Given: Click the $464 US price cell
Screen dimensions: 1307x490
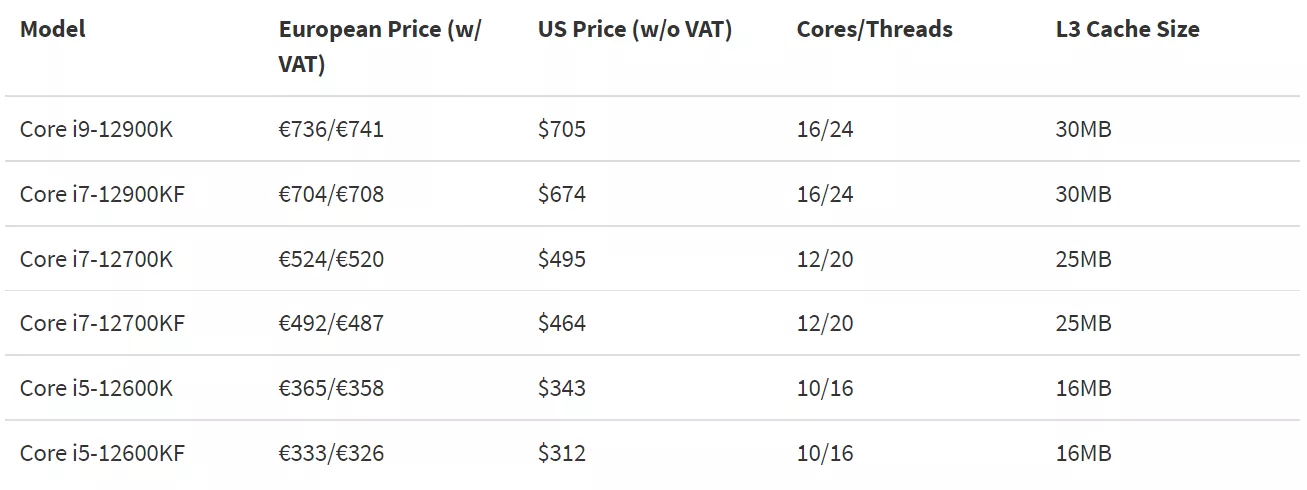Looking at the screenshot, I should [x=562, y=323].
